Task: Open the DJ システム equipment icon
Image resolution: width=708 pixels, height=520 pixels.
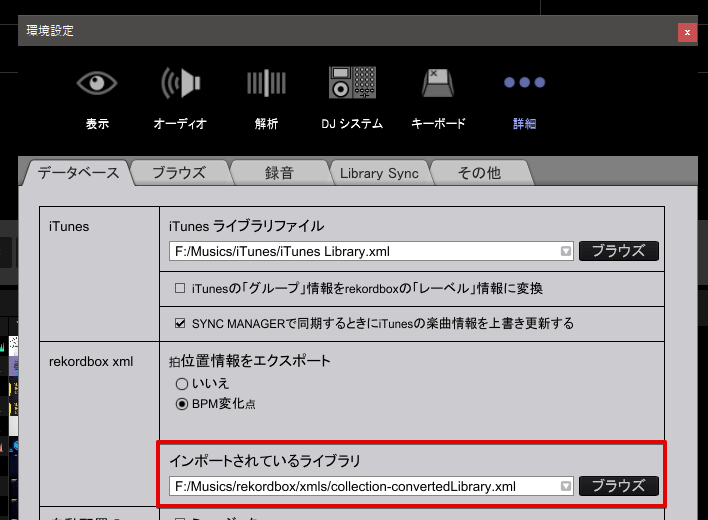Action: pyautogui.click(x=352, y=83)
